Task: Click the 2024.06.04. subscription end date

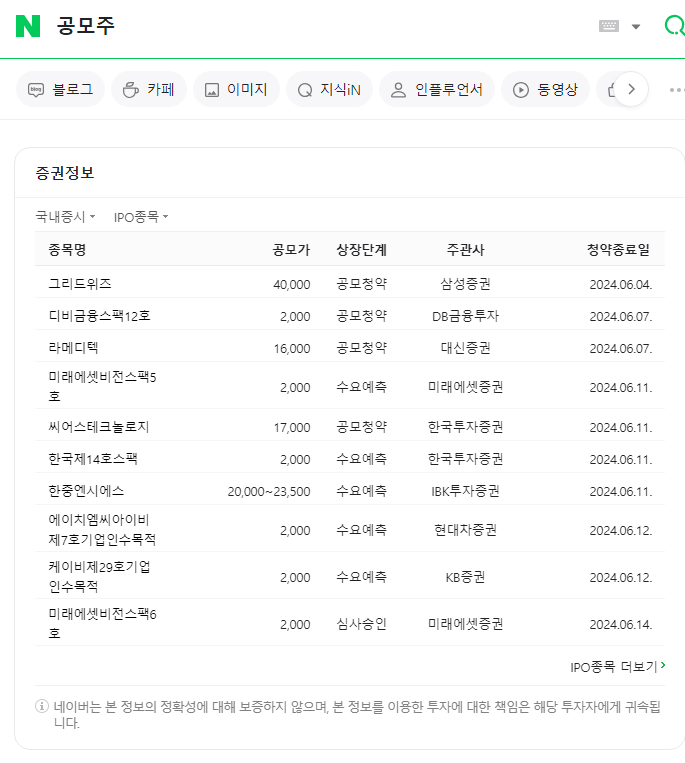Action: (621, 284)
